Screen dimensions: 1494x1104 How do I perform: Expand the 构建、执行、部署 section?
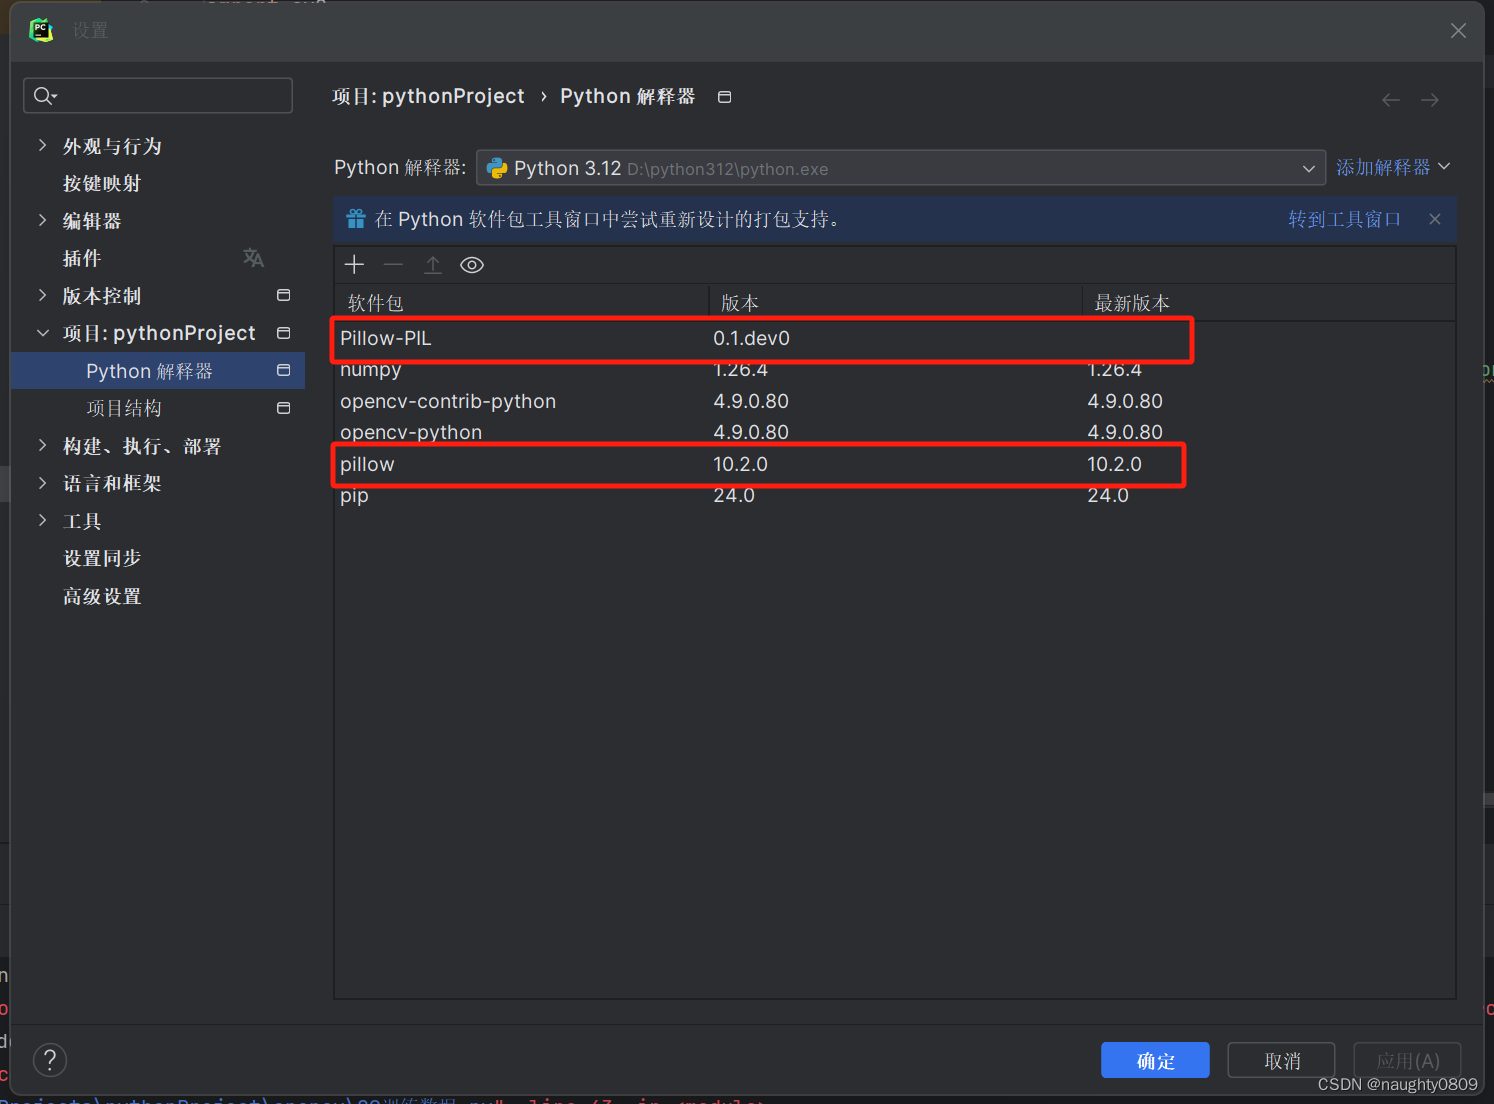point(42,446)
